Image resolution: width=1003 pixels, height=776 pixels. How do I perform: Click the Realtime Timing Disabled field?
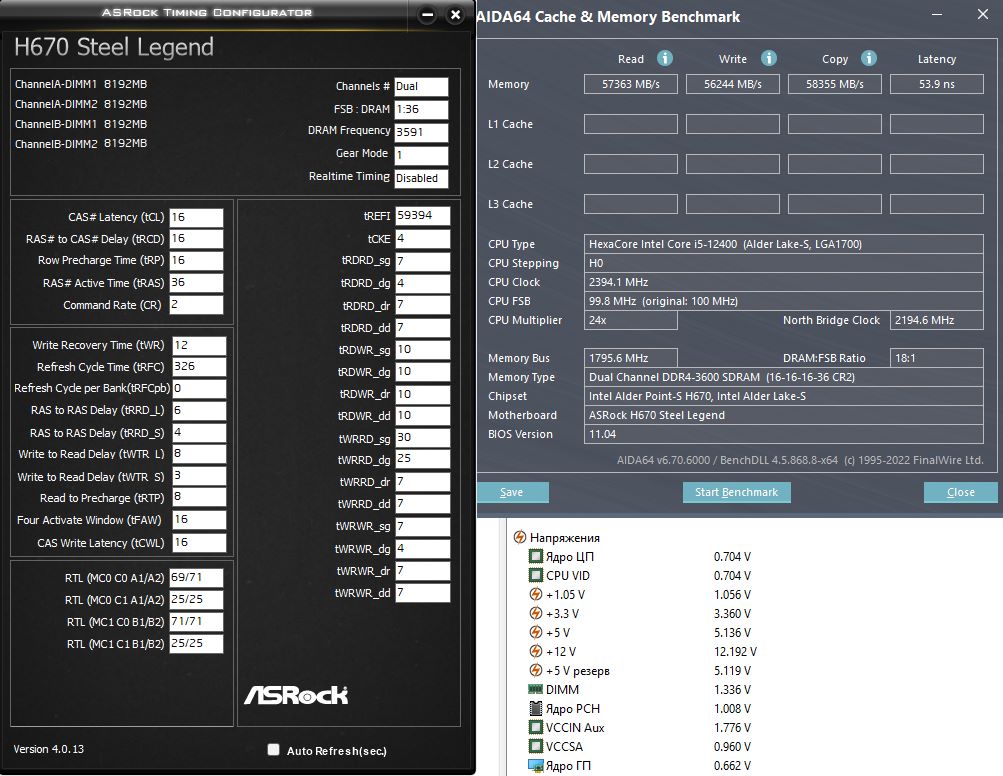click(x=421, y=178)
